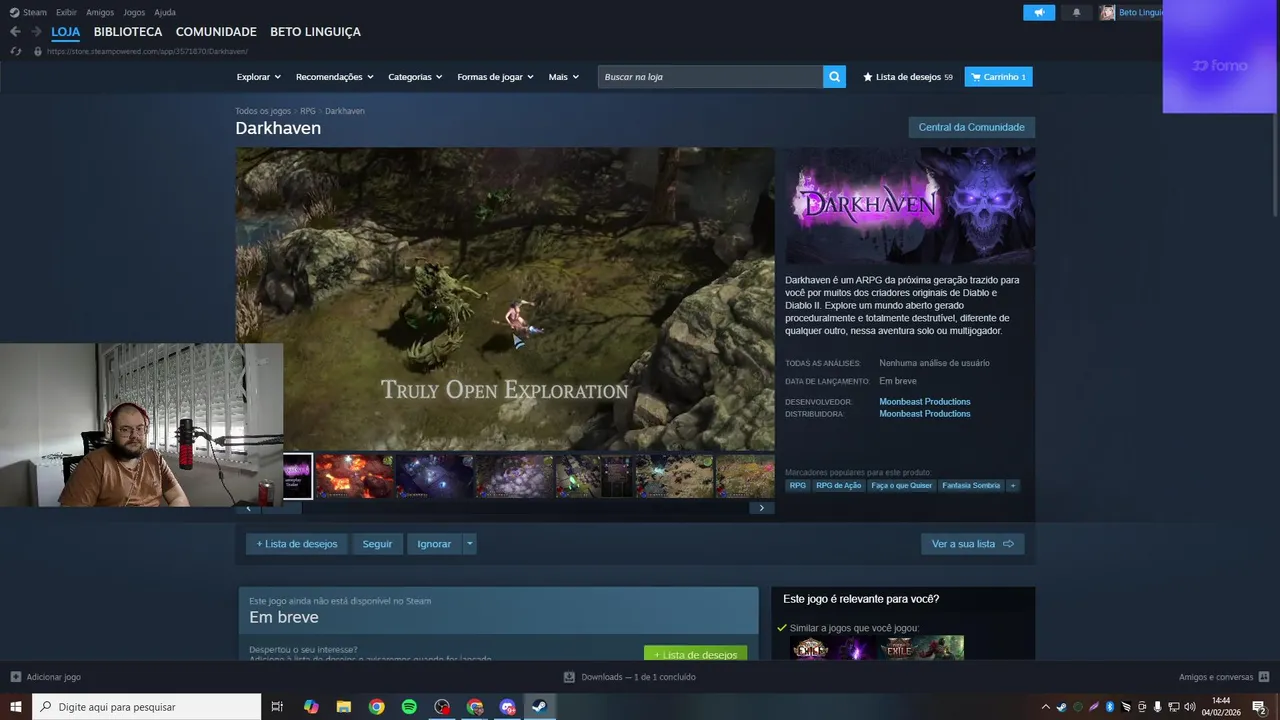
Task: Open the Exibir menu
Action: click(66, 12)
